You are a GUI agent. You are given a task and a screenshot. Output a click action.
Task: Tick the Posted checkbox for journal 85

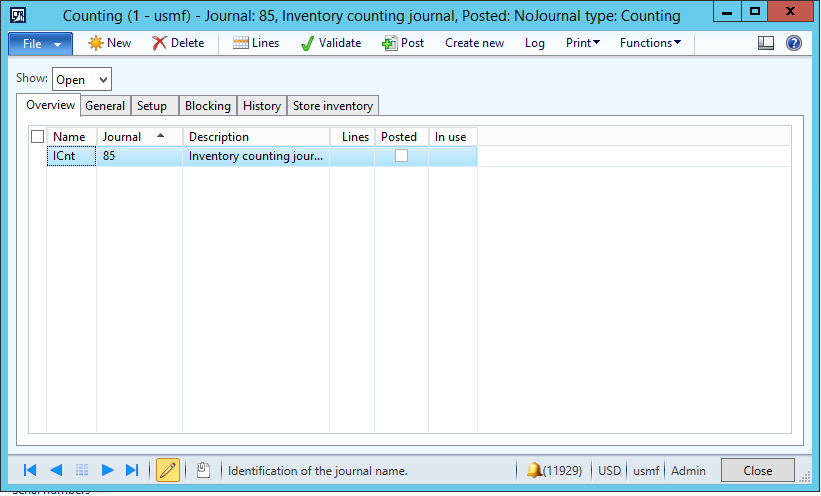tap(401, 156)
